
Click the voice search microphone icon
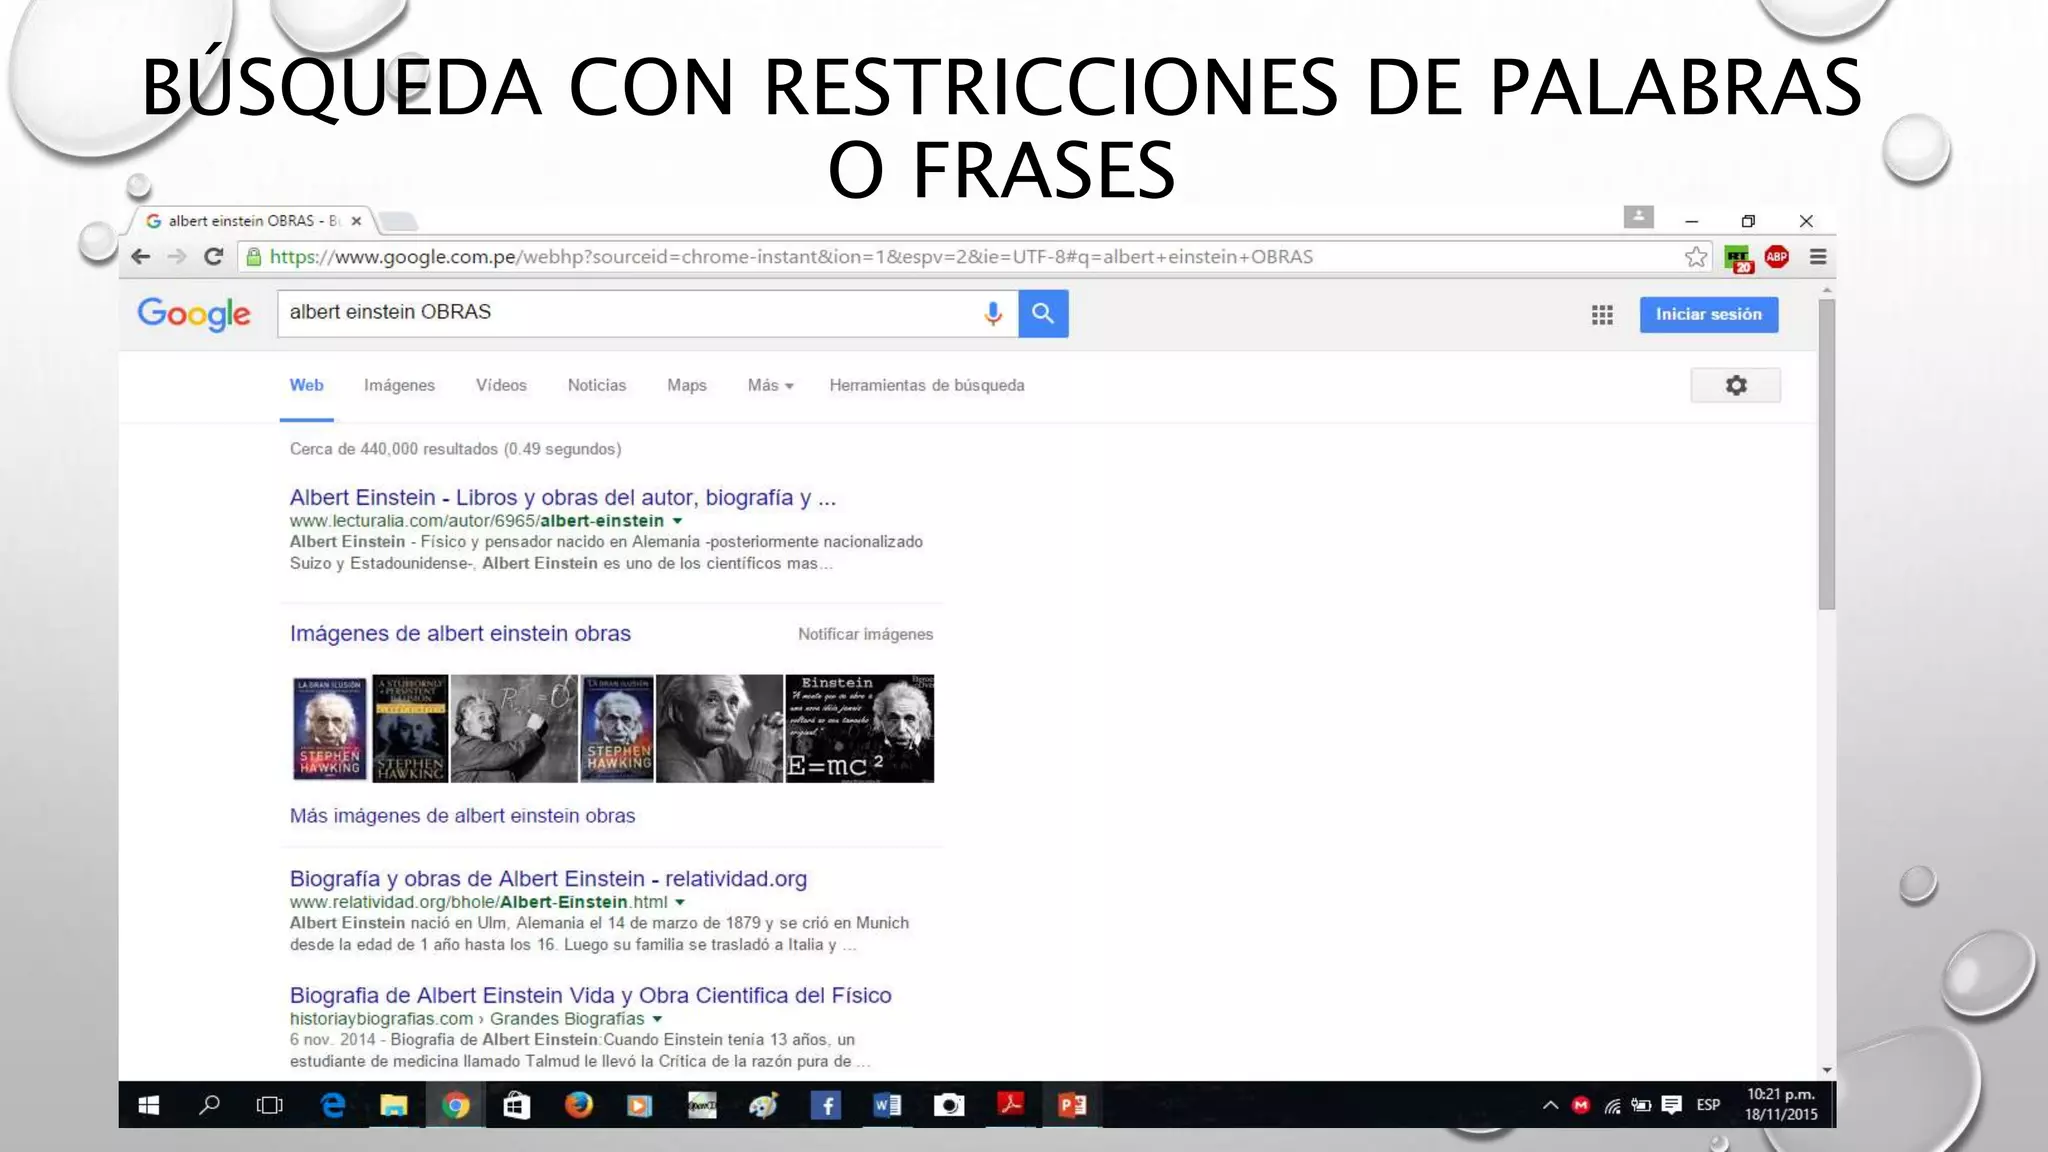tap(992, 314)
